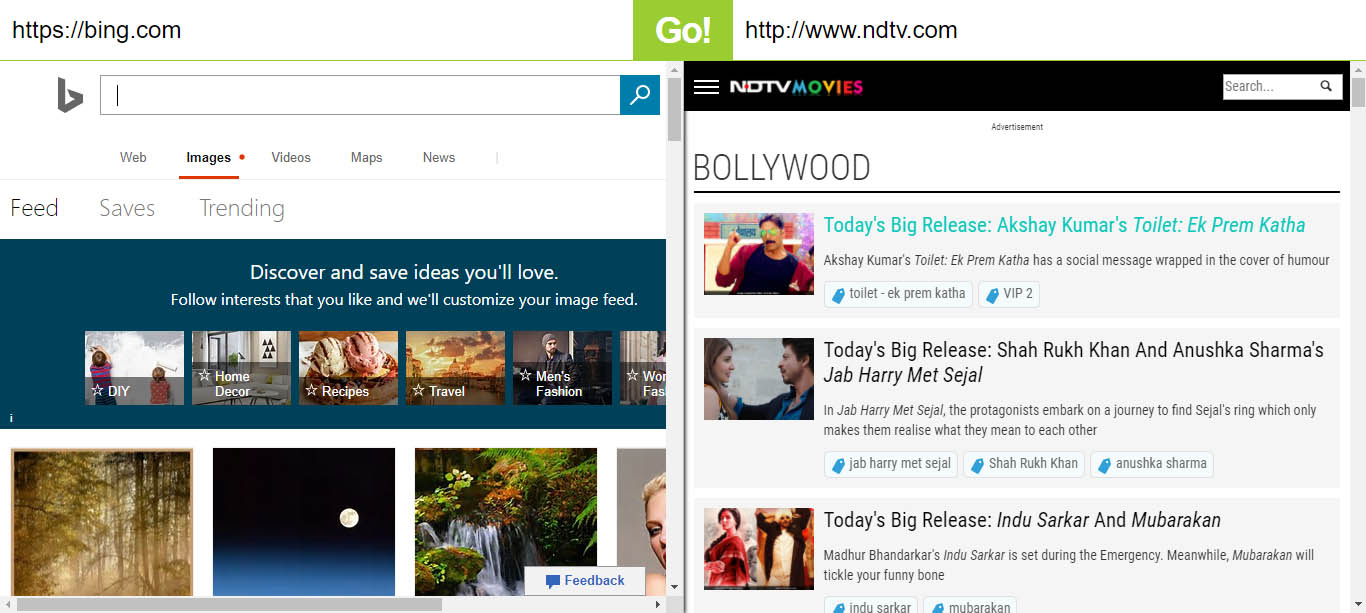The width and height of the screenshot is (1366, 613).
Task: Follow the DIY interest star tile
Action: click(x=134, y=368)
